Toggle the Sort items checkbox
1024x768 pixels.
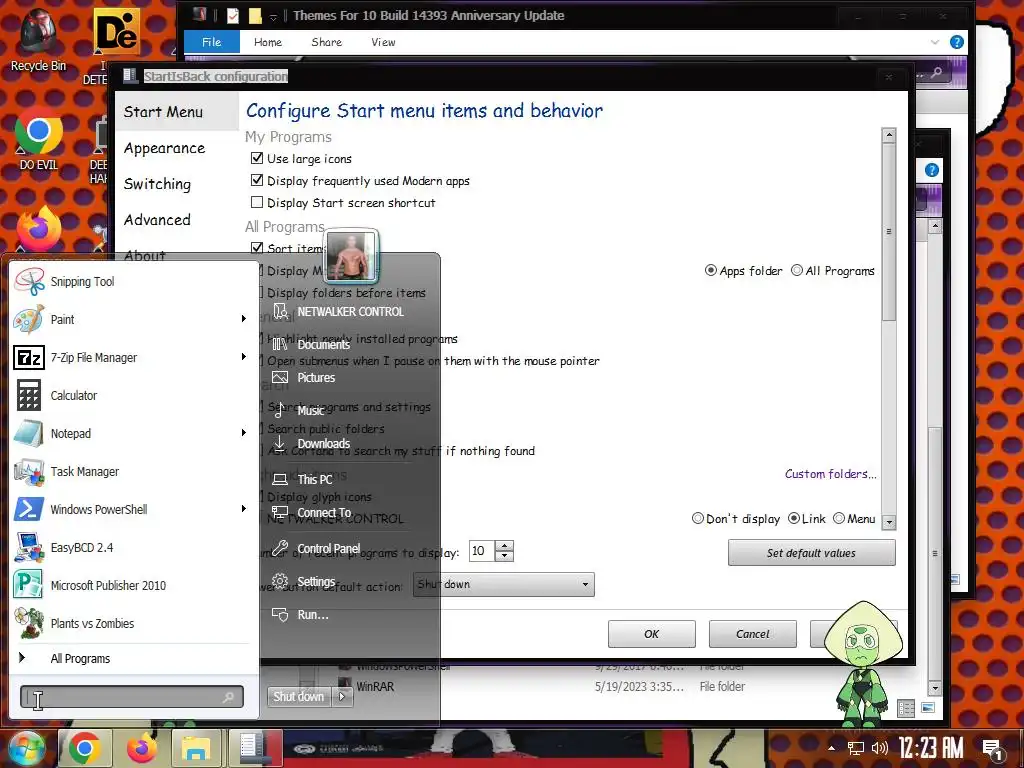257,248
